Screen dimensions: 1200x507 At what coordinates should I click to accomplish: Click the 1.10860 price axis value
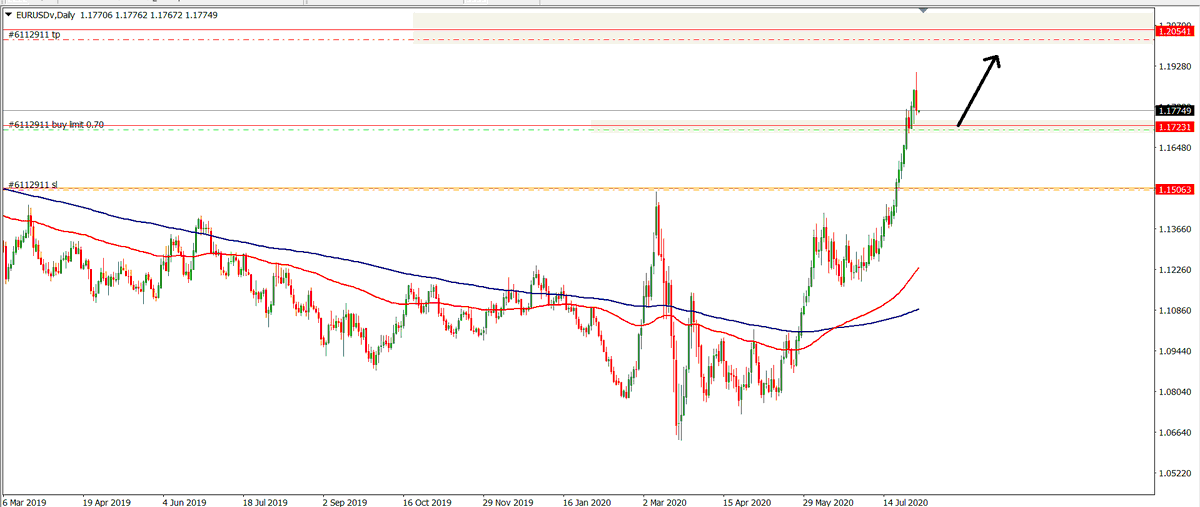coord(1173,311)
